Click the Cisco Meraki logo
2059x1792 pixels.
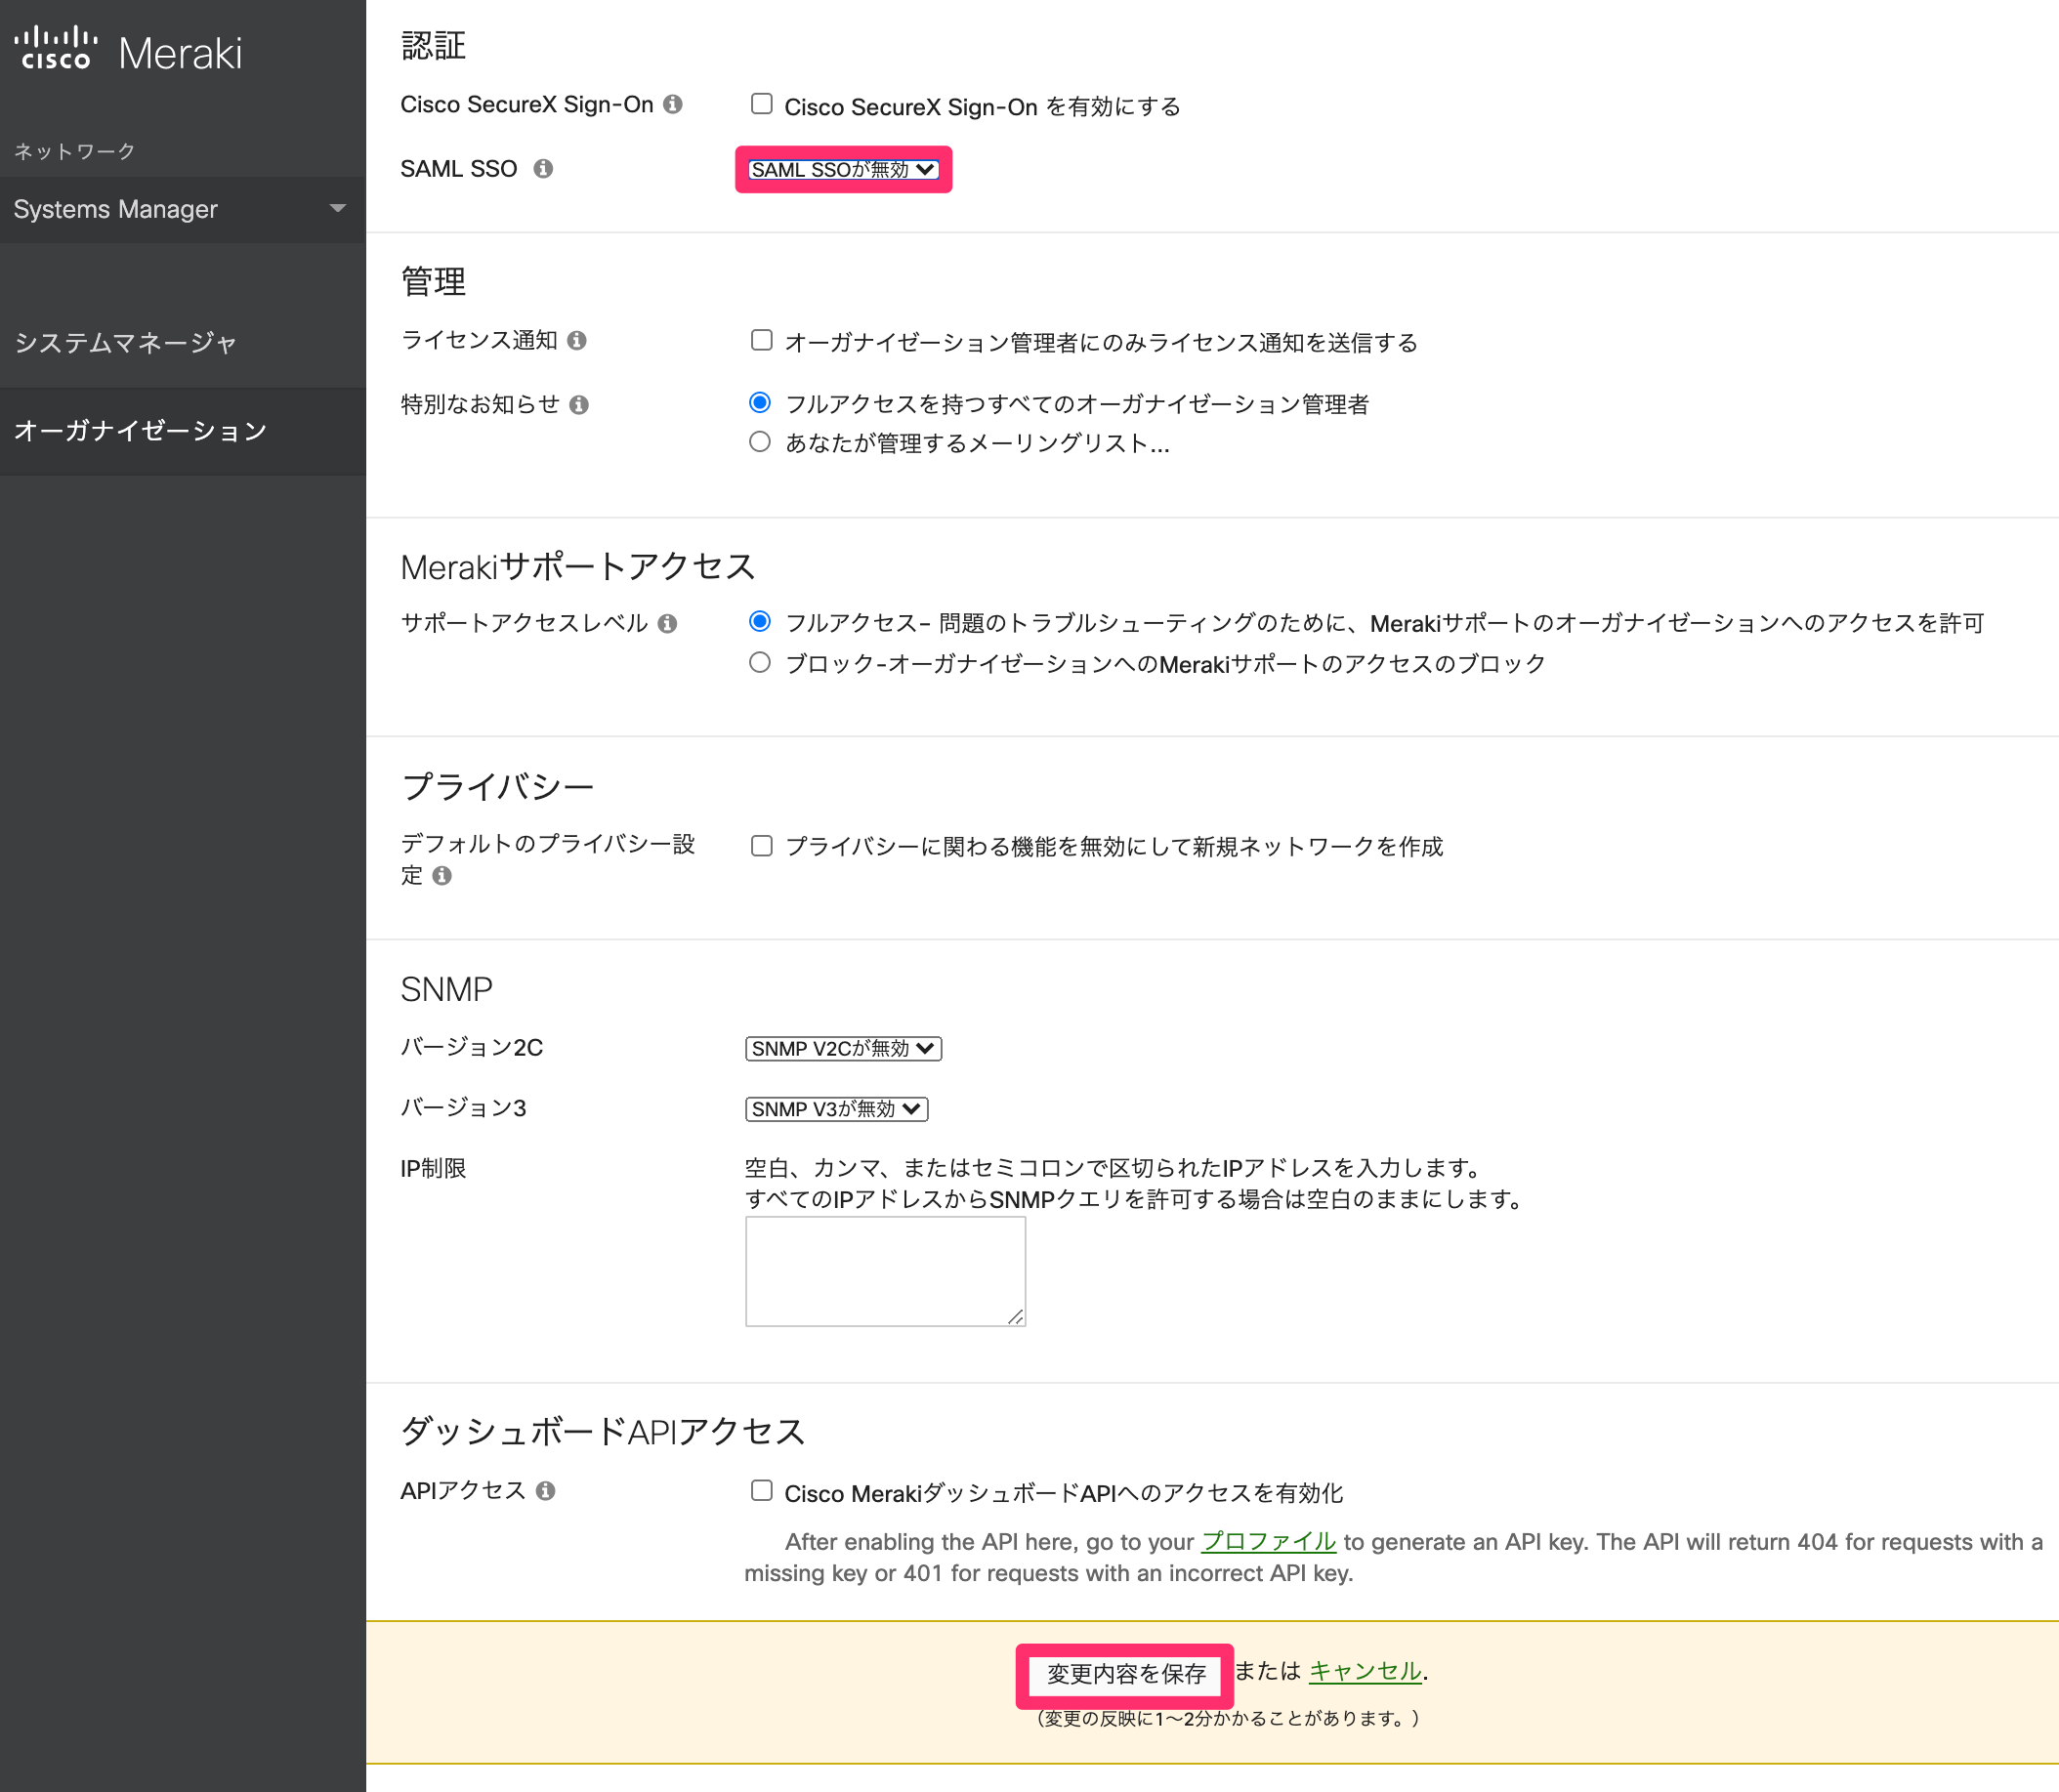(128, 50)
